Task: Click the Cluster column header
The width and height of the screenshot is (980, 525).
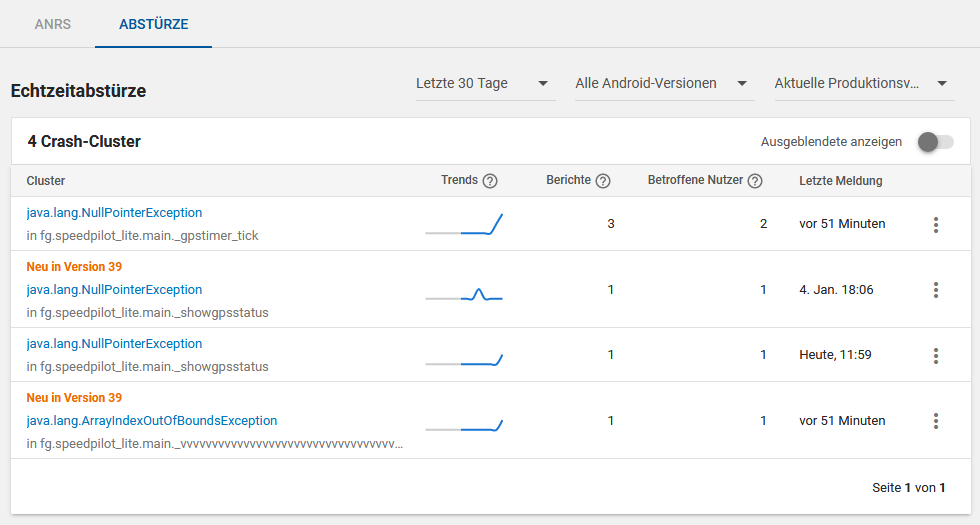Action: click(x=46, y=181)
